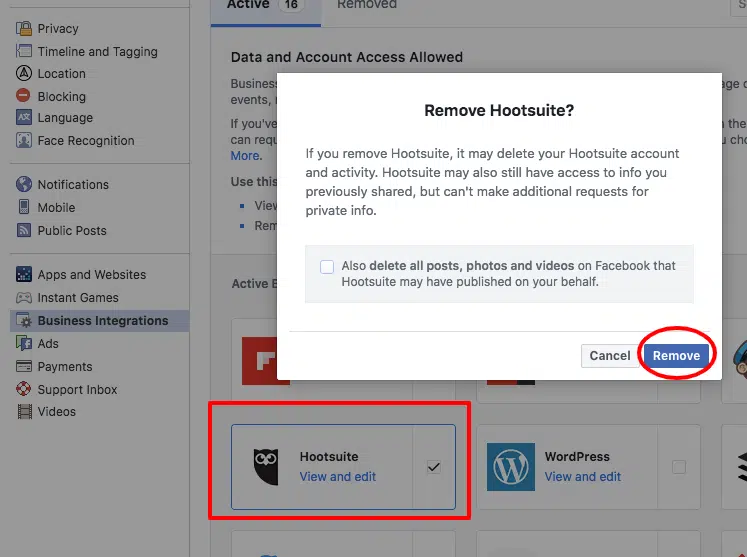The image size is (747, 557).
Task: Open Public Posts settings
Action: pyautogui.click(x=72, y=231)
